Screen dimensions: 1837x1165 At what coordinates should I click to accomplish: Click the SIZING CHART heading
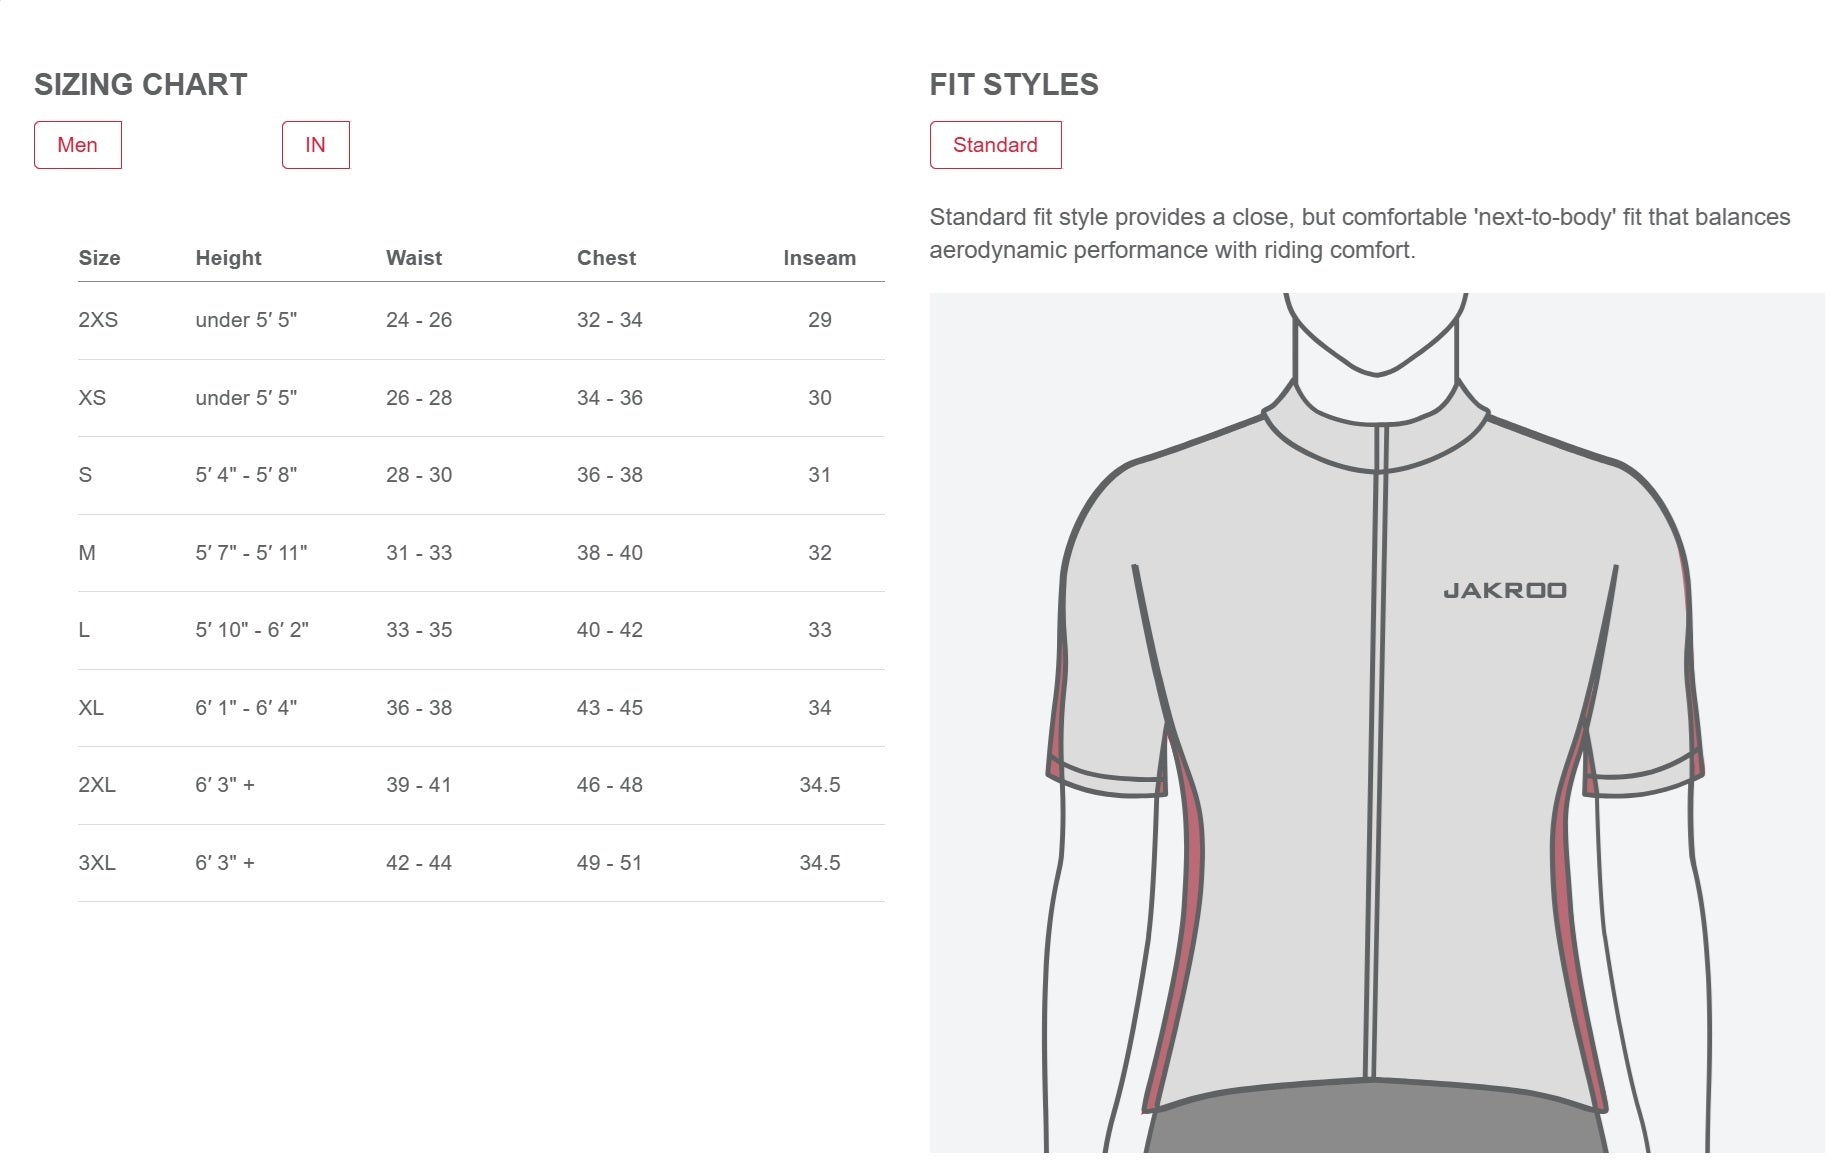pos(141,85)
